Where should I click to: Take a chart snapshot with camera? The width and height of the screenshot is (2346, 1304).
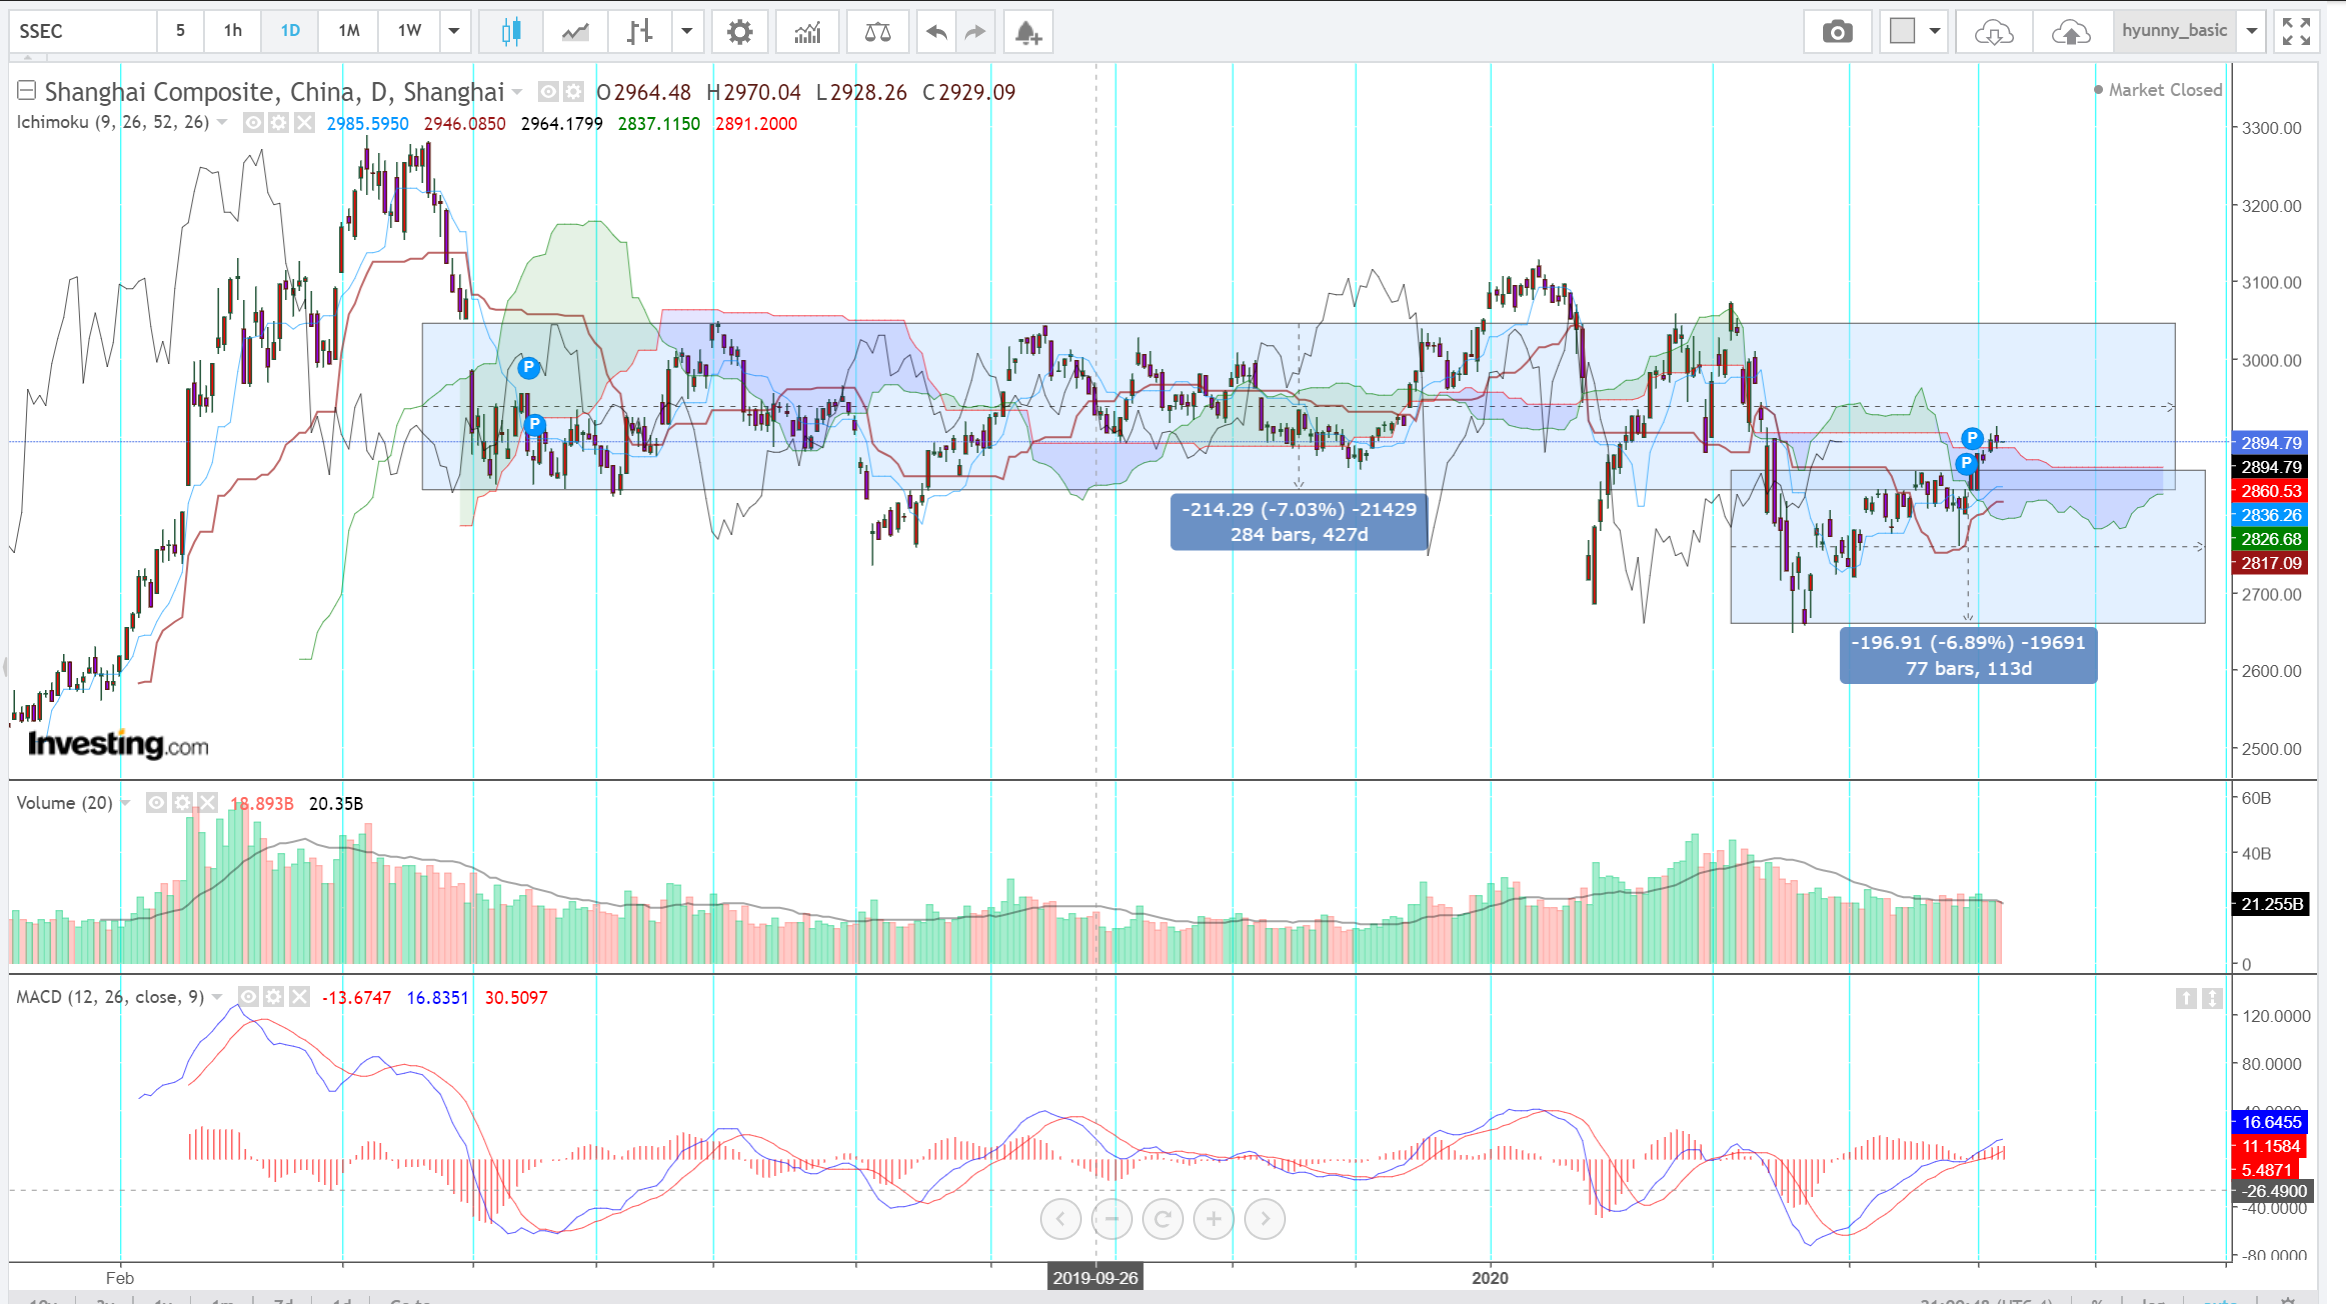click(1836, 32)
